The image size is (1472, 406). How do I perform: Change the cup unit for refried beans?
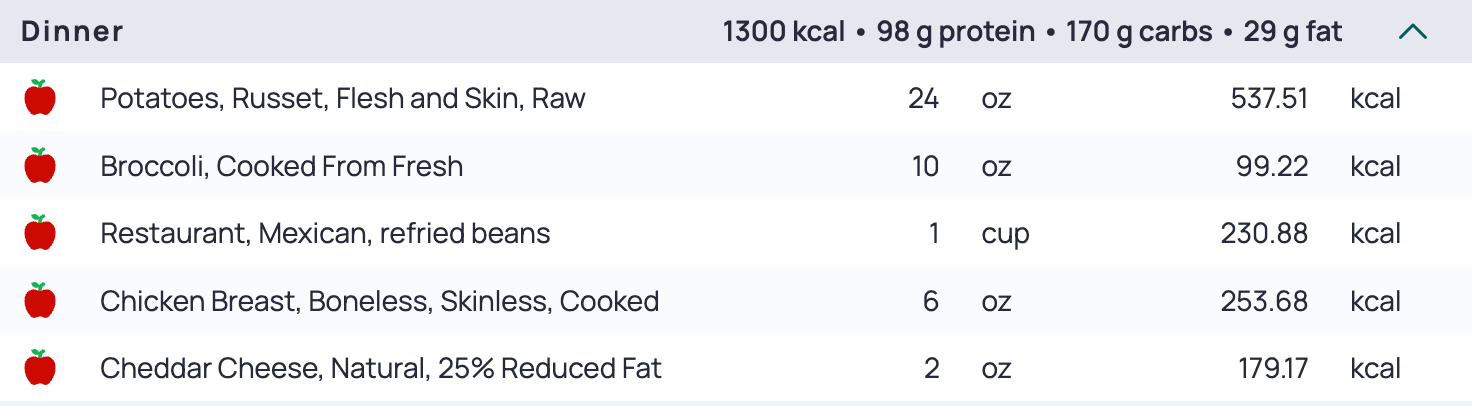pos(1005,235)
